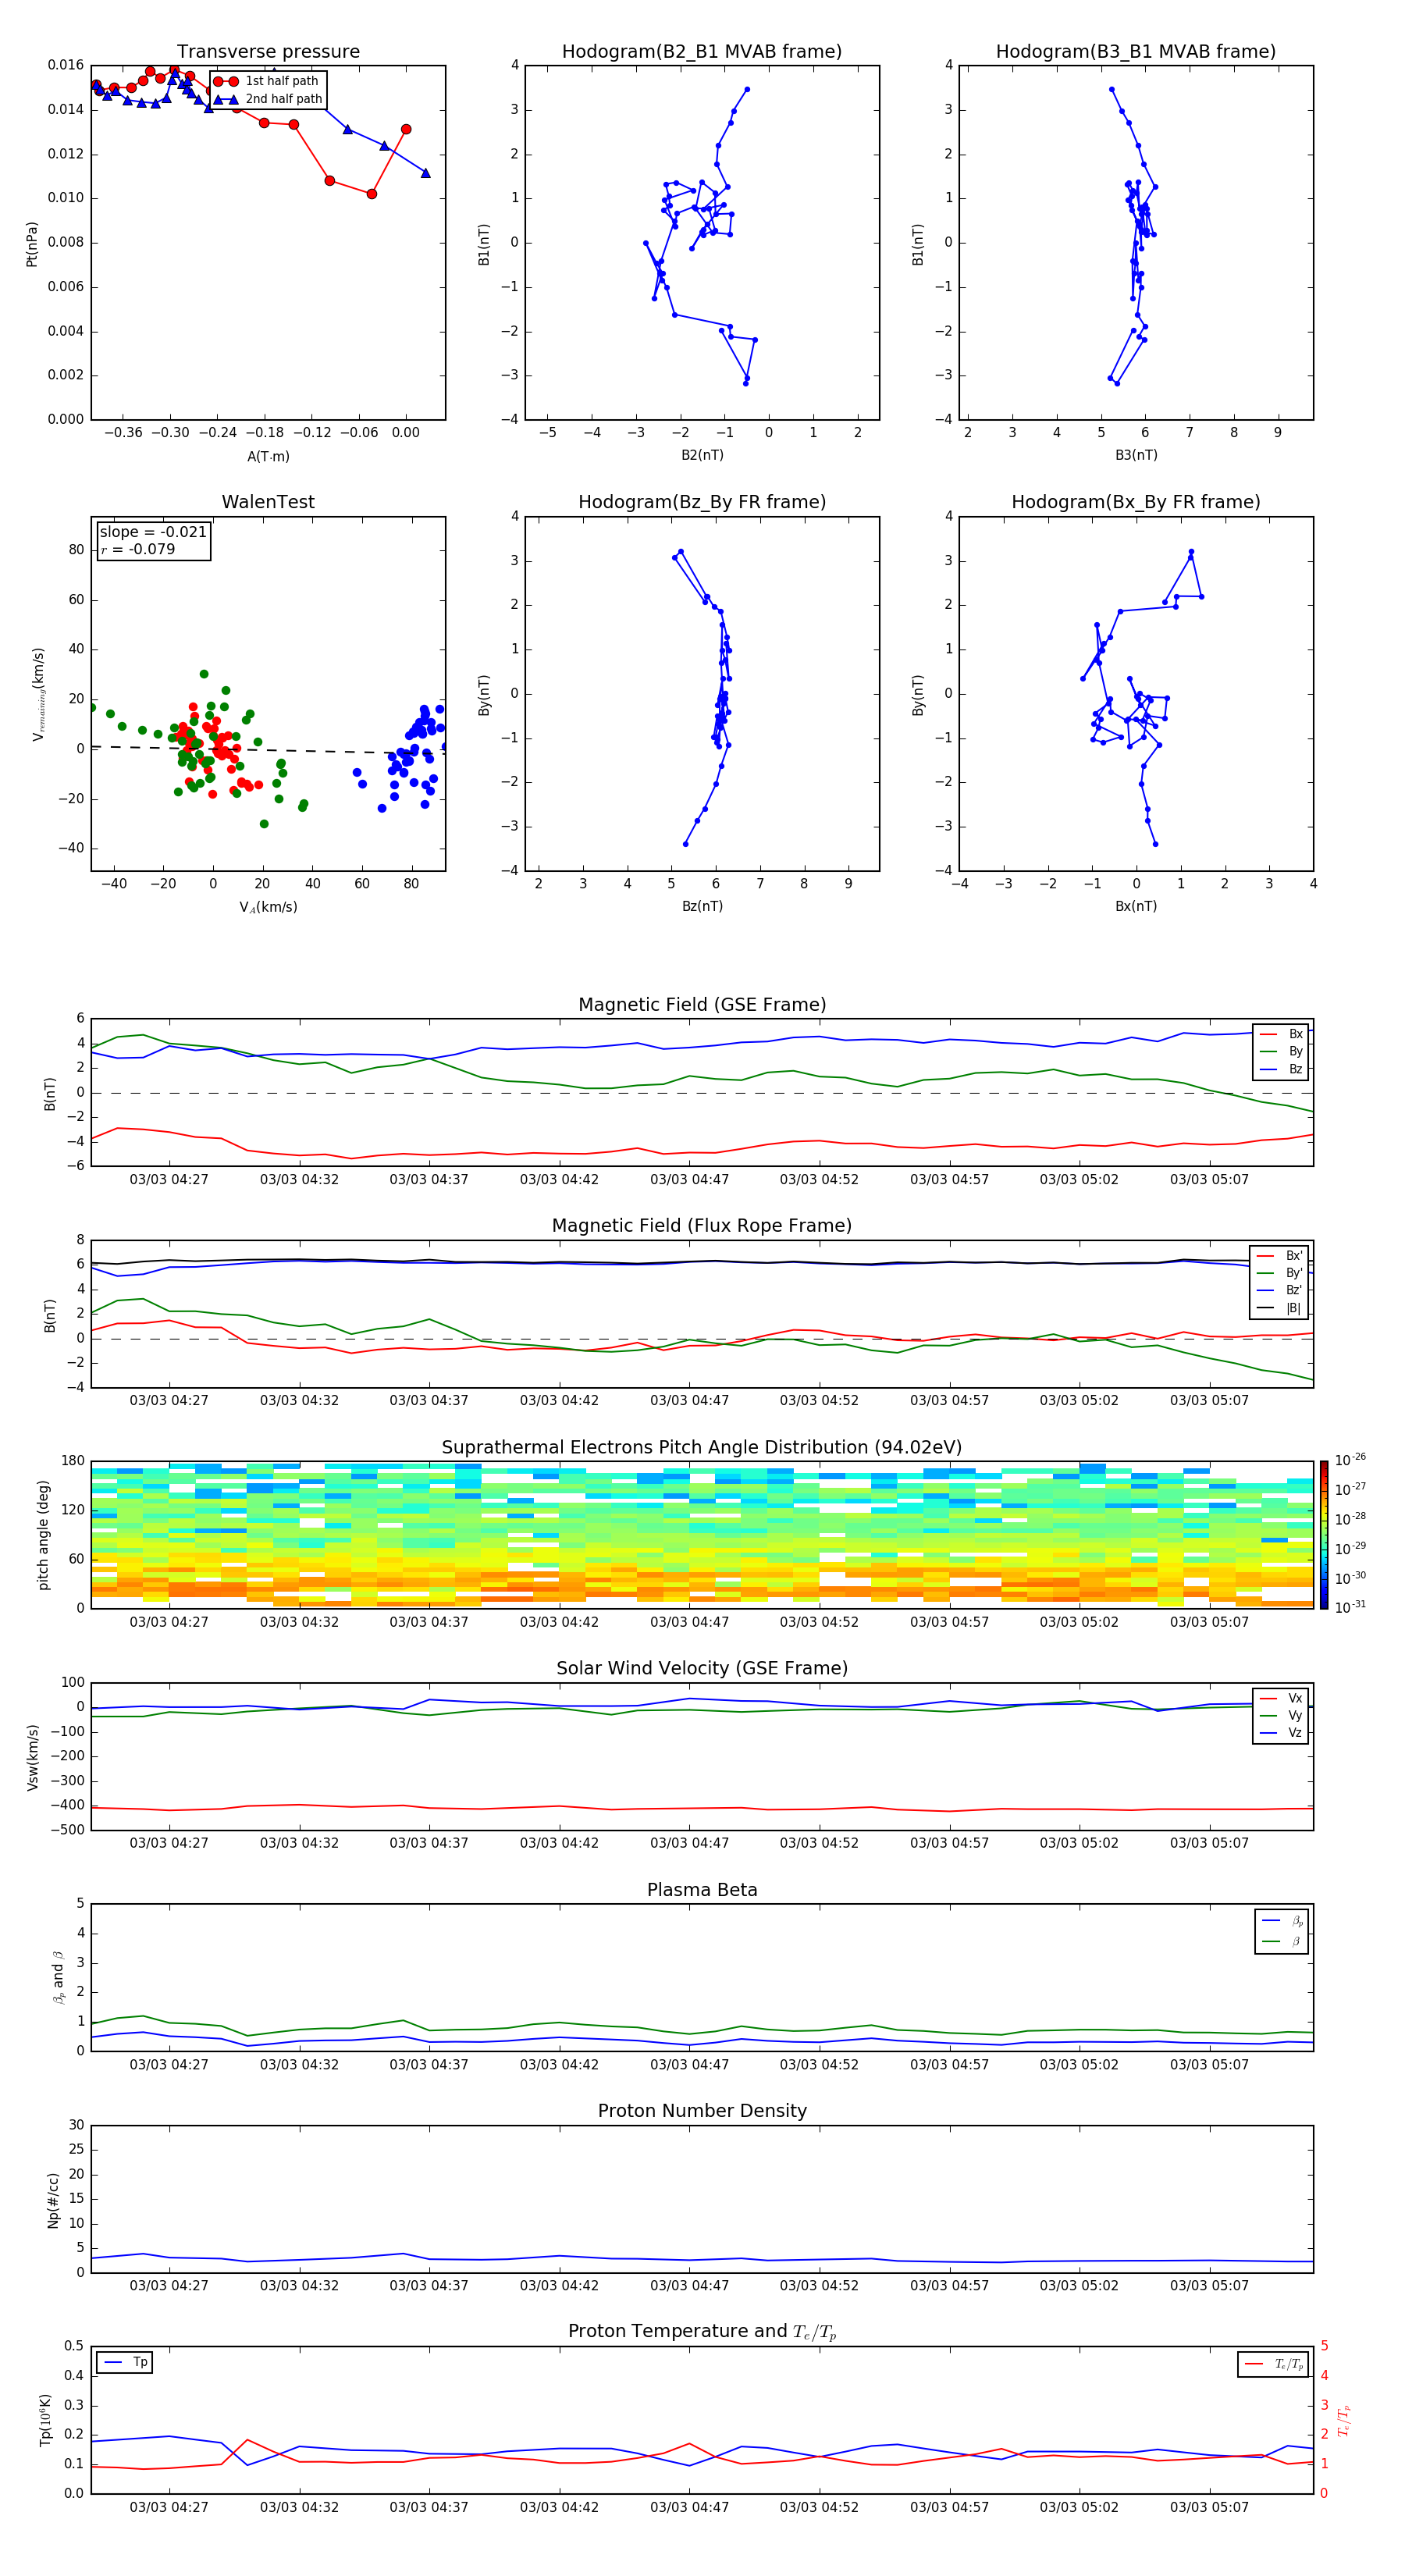Select the "Proton Temperature and Te/Tp" title
Screen dimensions: 1405x2576
[x=702, y=2332]
